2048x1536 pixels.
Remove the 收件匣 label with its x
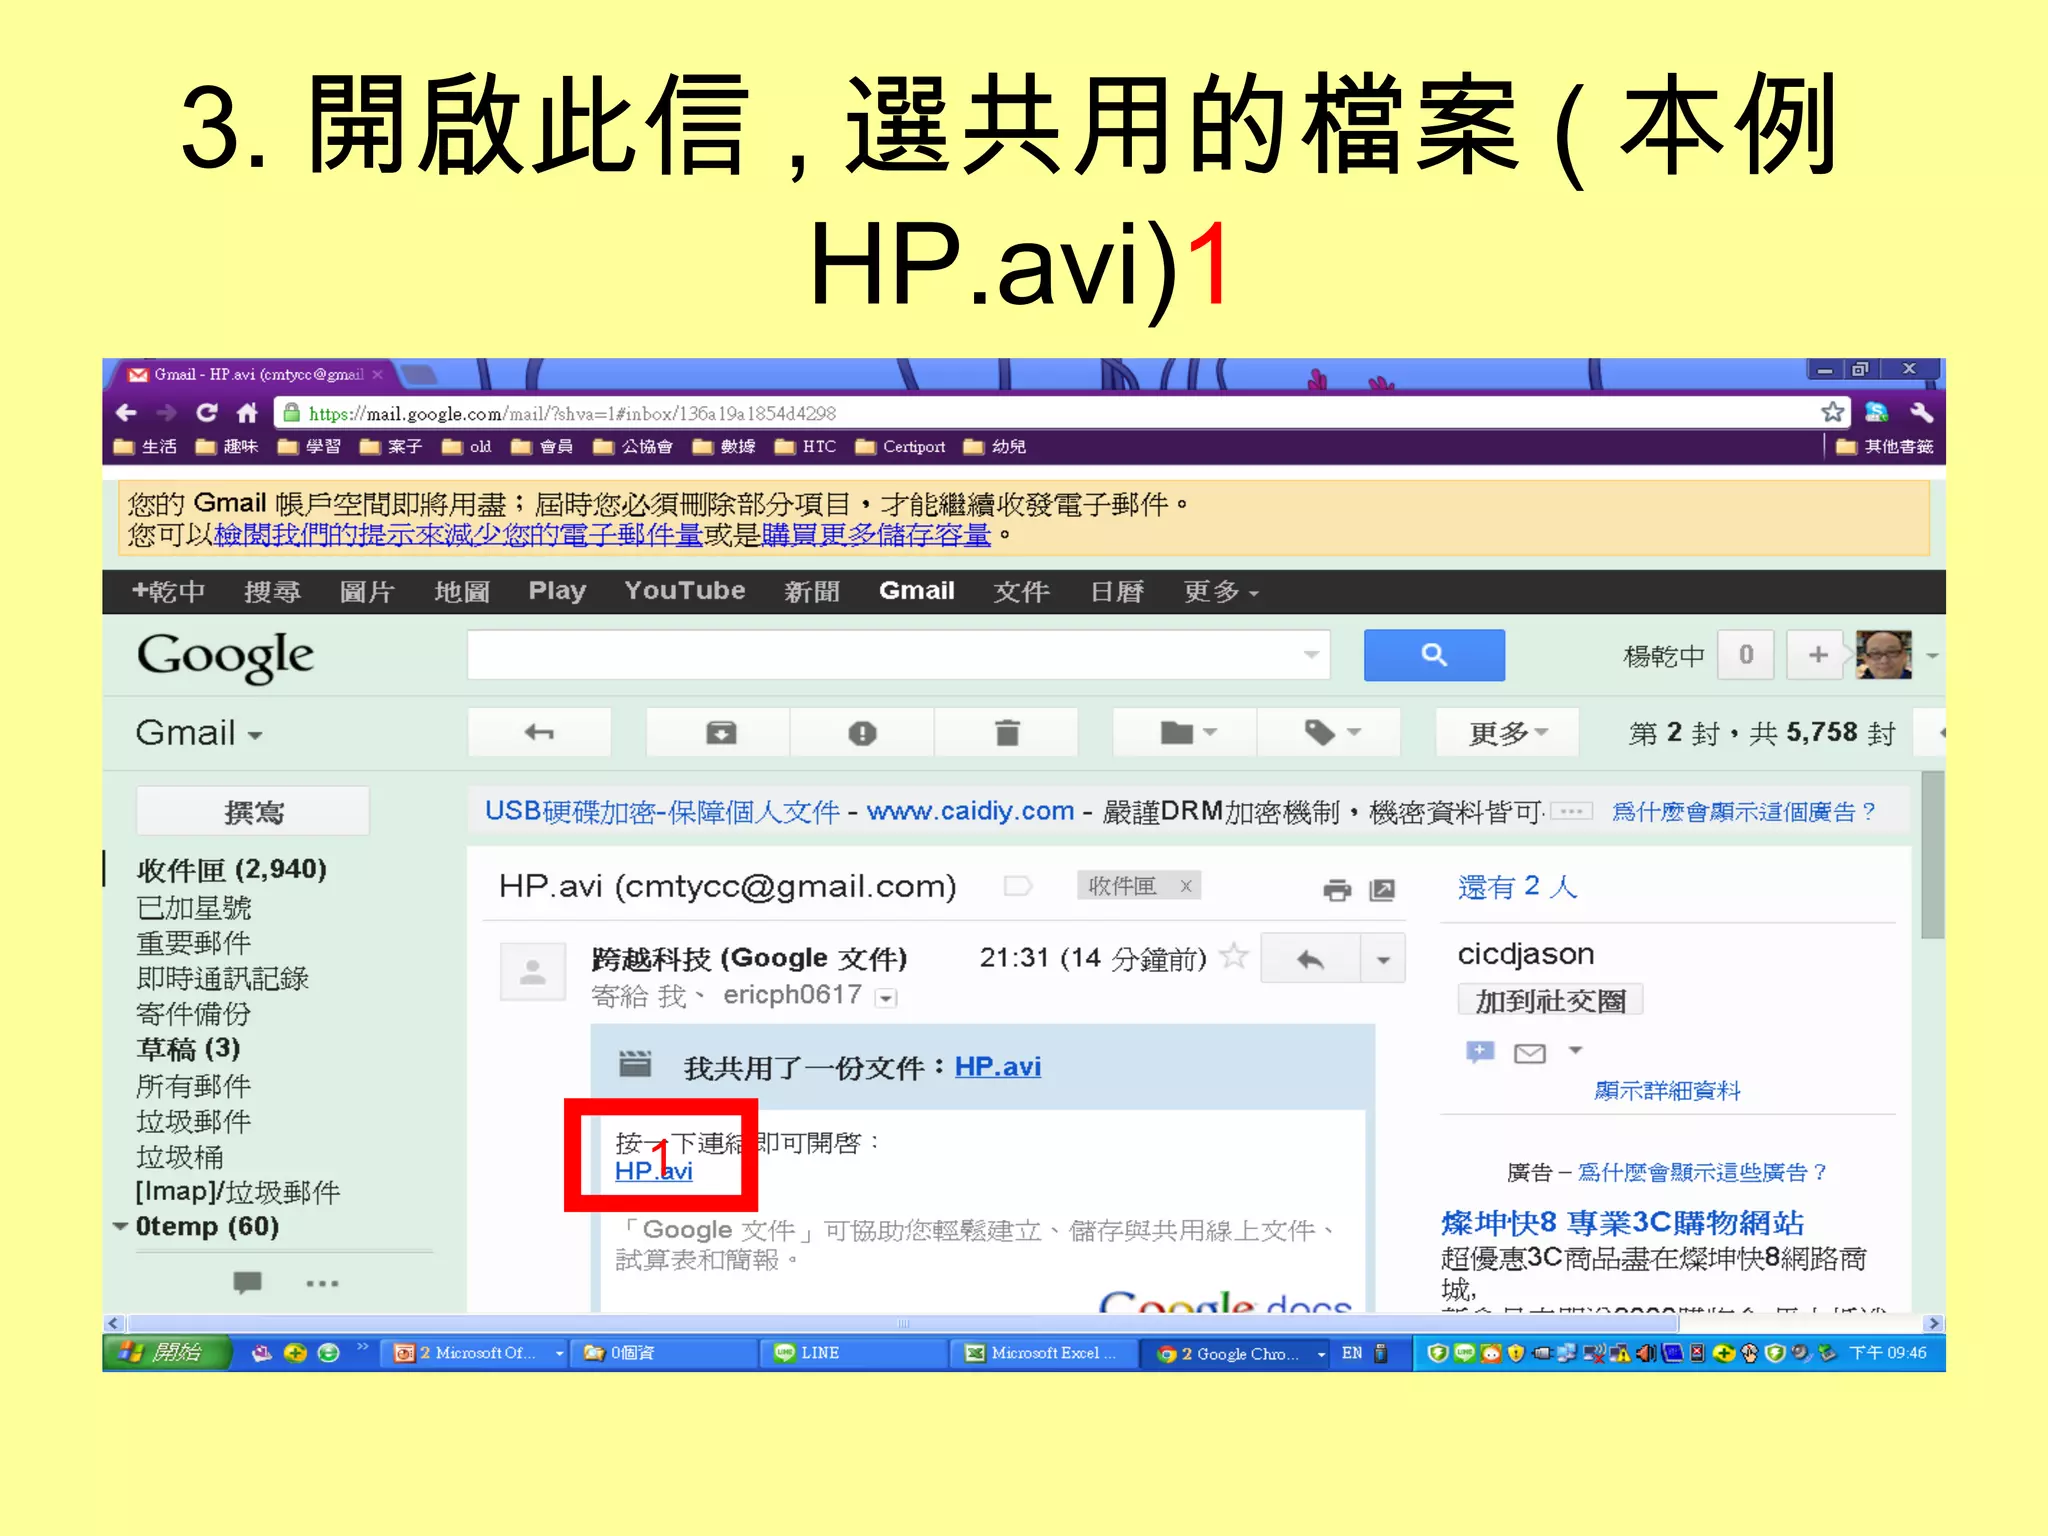[x=1186, y=886]
